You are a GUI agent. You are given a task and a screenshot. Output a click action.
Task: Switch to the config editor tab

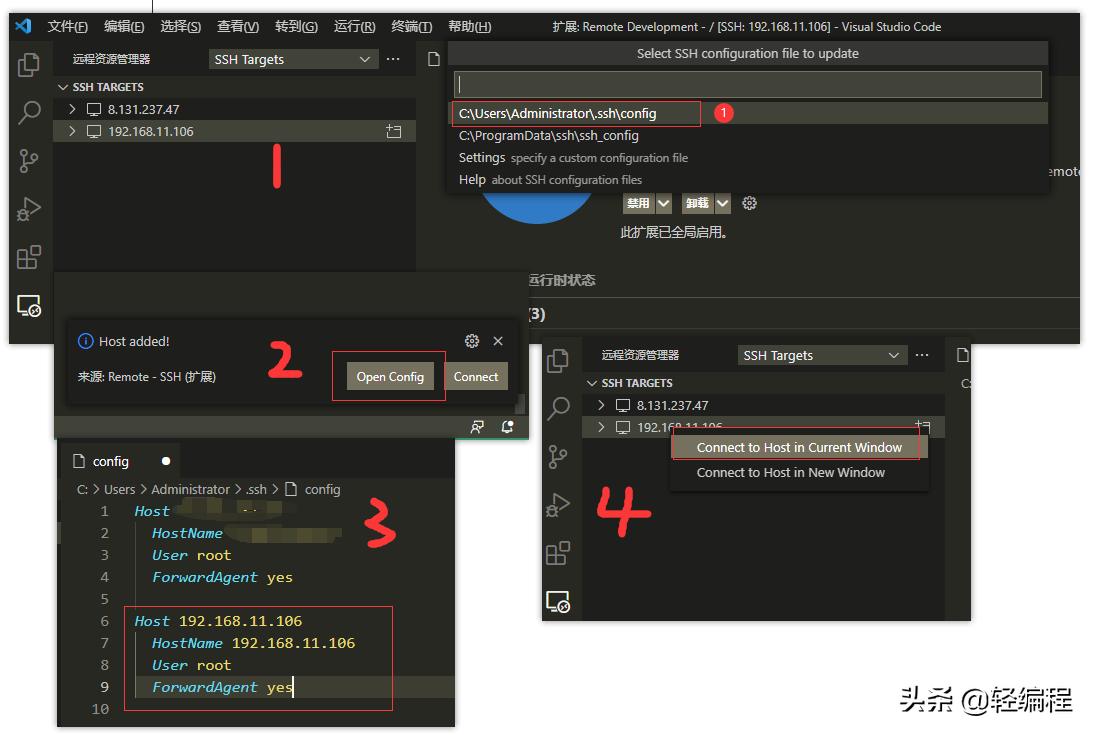[x=120, y=461]
